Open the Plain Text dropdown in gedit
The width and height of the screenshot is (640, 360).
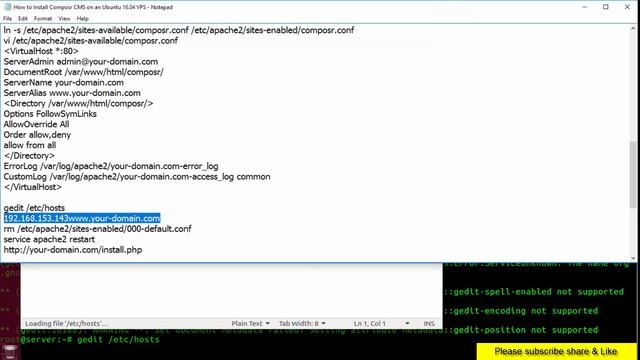(x=250, y=323)
